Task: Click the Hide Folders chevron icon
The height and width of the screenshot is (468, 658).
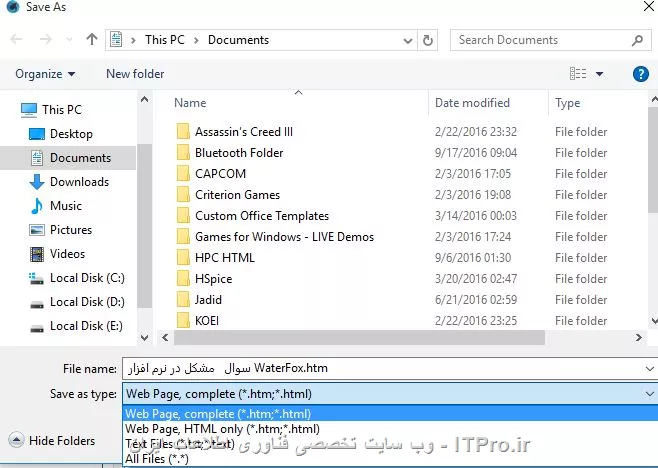Action: click(x=16, y=440)
